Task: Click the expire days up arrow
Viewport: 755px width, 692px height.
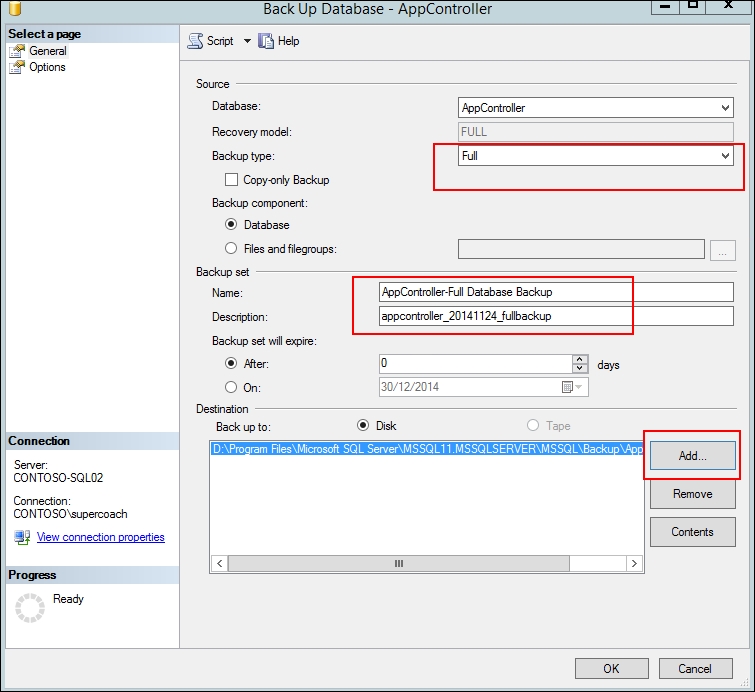Action: click(x=580, y=360)
